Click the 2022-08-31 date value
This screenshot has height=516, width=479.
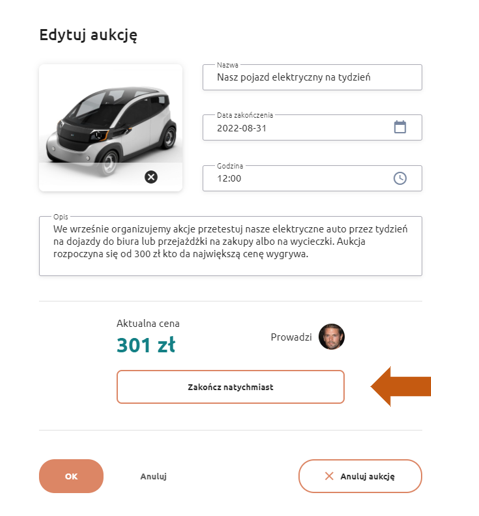pyautogui.click(x=242, y=128)
